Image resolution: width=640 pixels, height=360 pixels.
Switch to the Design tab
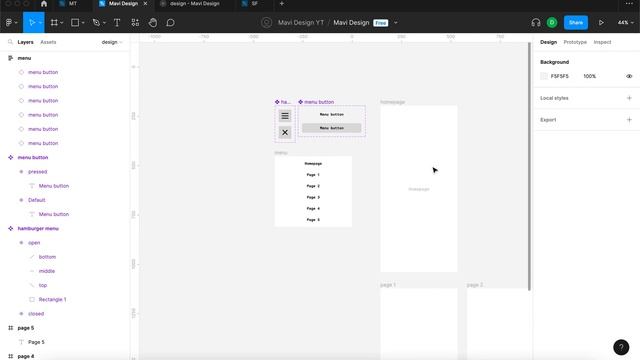pos(548,42)
